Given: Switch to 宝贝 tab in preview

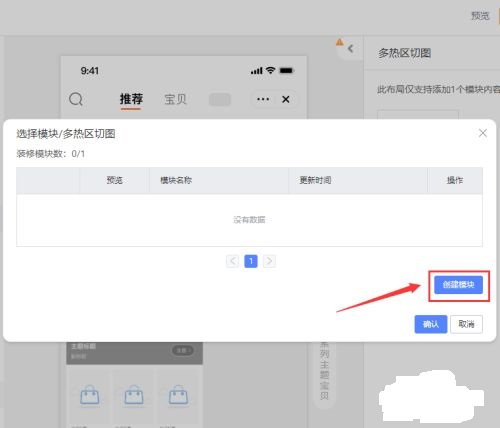Looking at the screenshot, I should (175, 99).
